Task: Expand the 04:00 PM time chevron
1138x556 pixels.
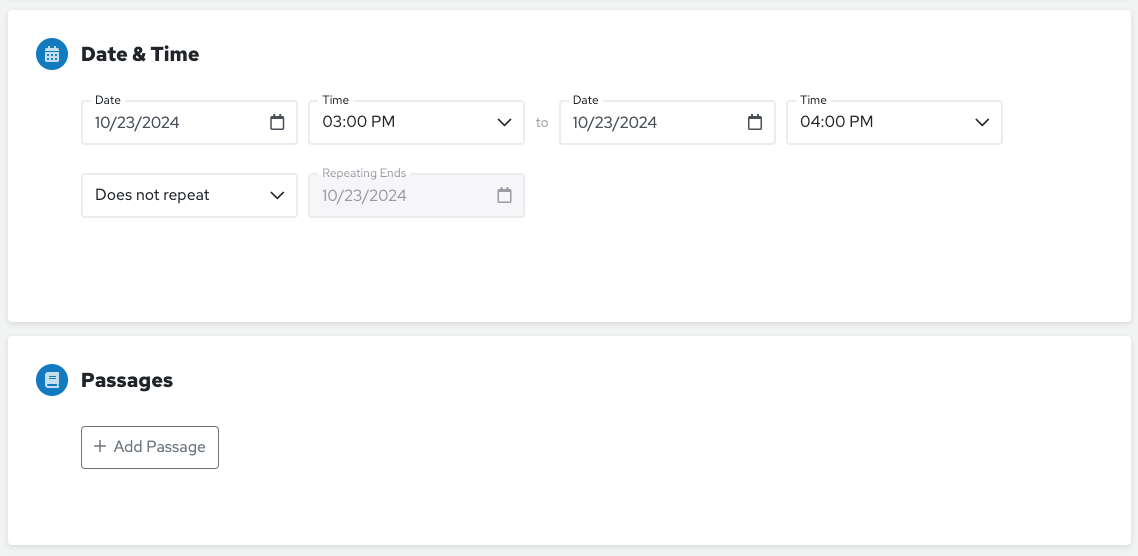Action: [x=982, y=122]
